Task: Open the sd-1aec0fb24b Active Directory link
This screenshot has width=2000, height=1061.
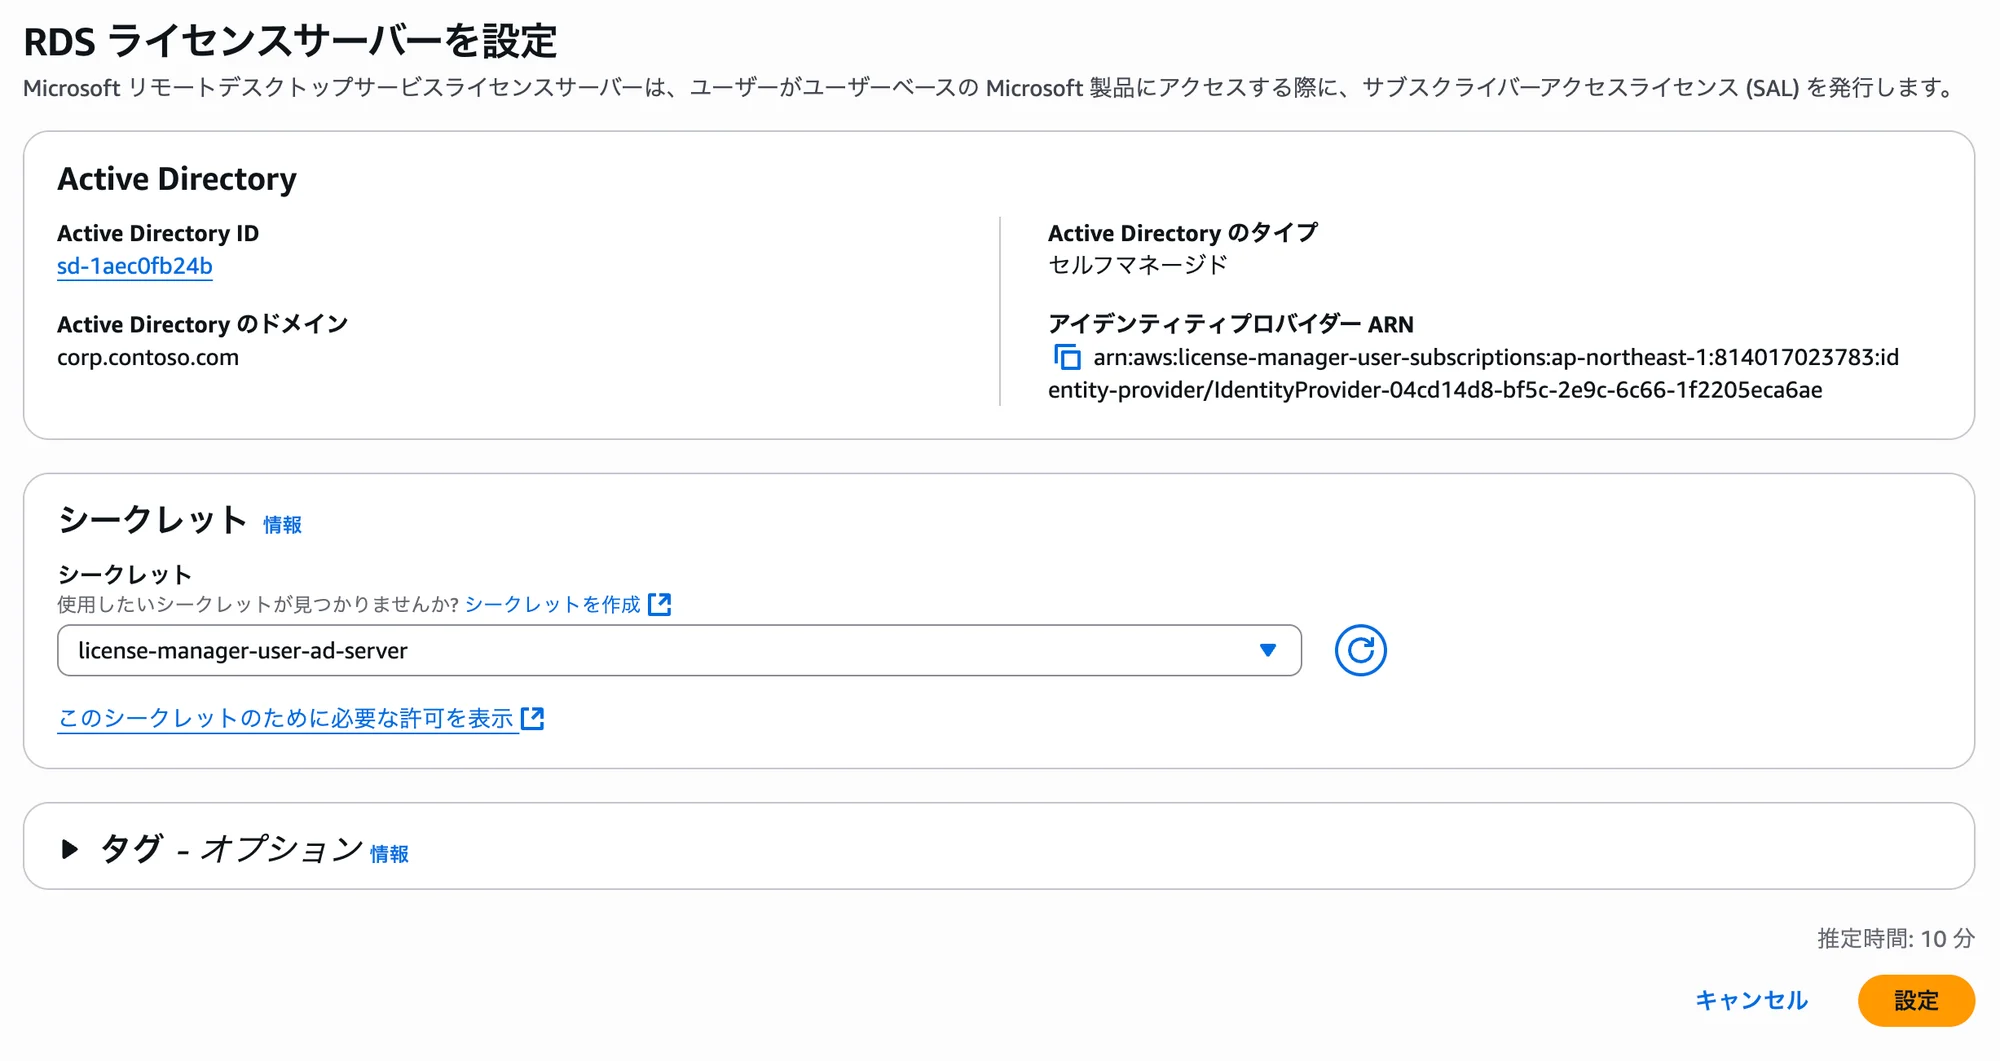Action: [x=135, y=266]
